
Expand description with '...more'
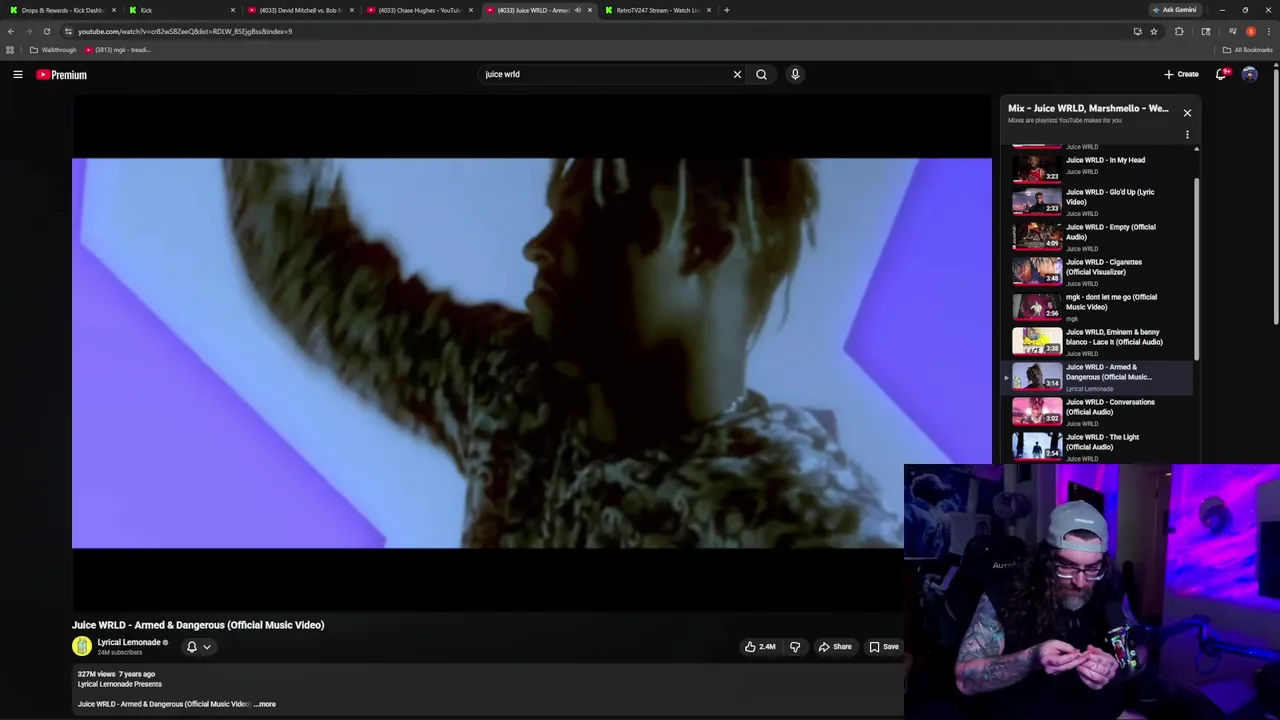(x=265, y=704)
